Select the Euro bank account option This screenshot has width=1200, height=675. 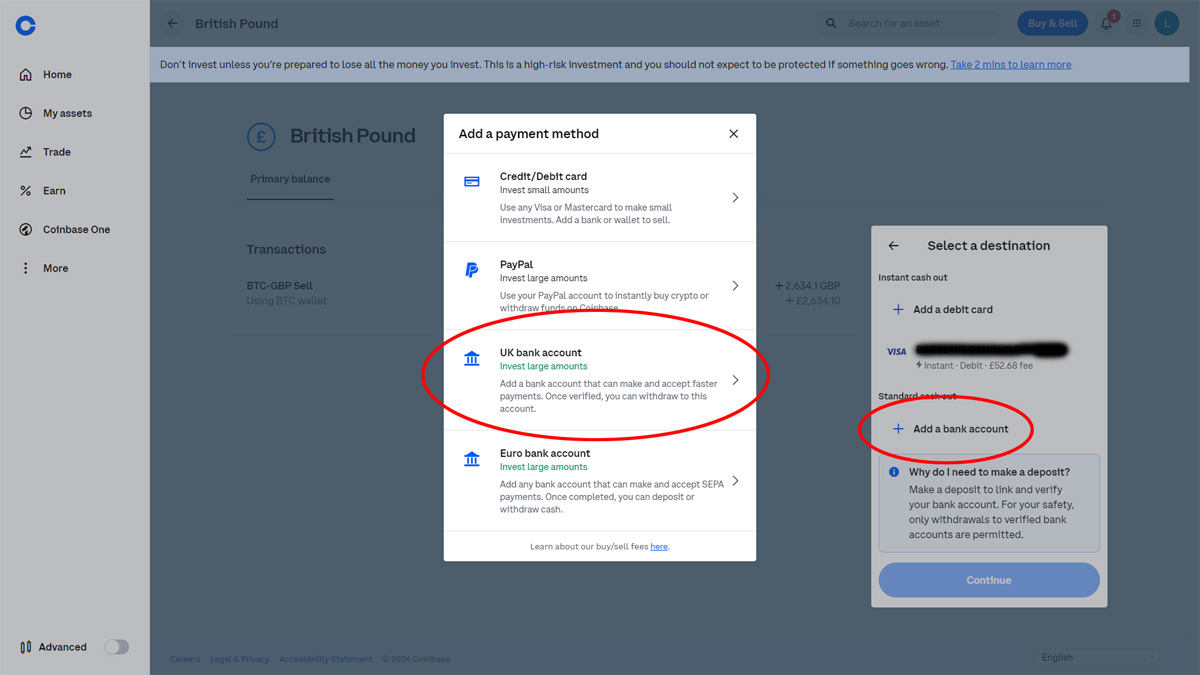point(600,481)
